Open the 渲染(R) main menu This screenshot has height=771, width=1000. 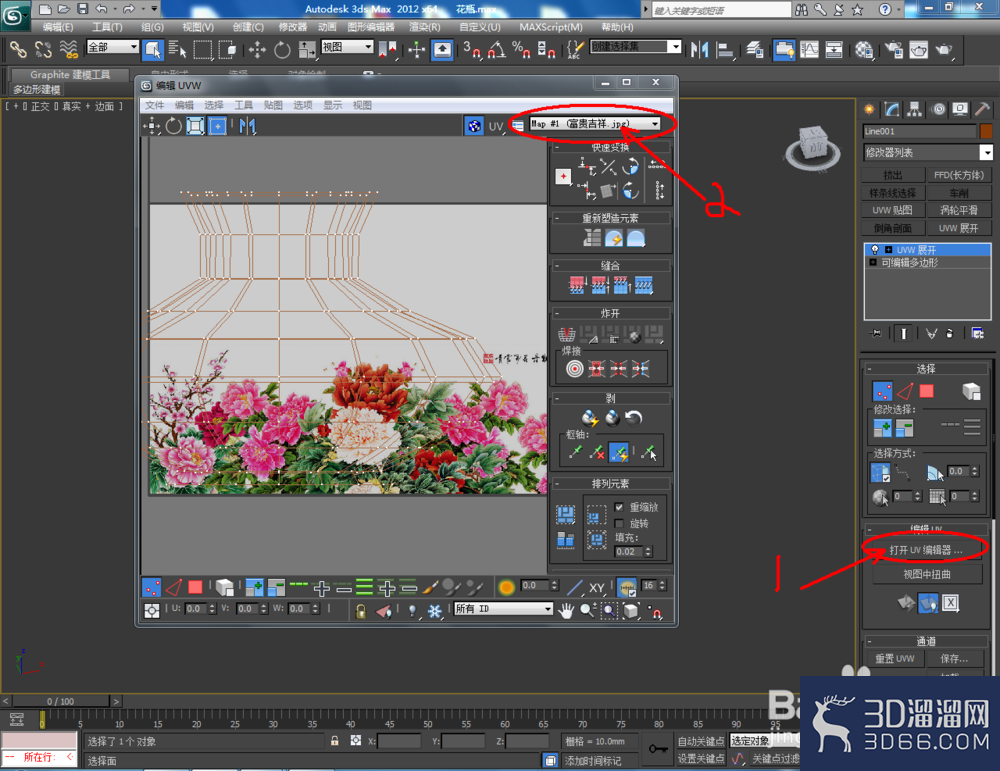coord(424,27)
